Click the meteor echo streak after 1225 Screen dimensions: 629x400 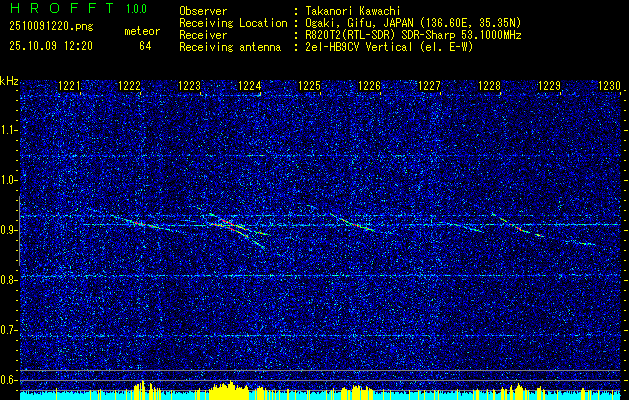pyautogui.click(x=352, y=222)
